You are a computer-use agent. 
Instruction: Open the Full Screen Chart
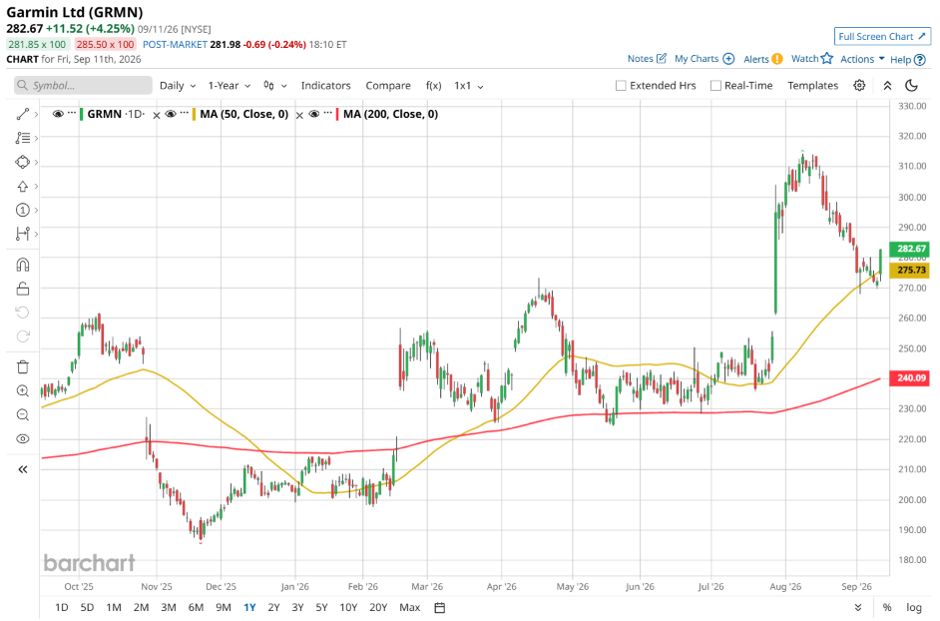882,36
